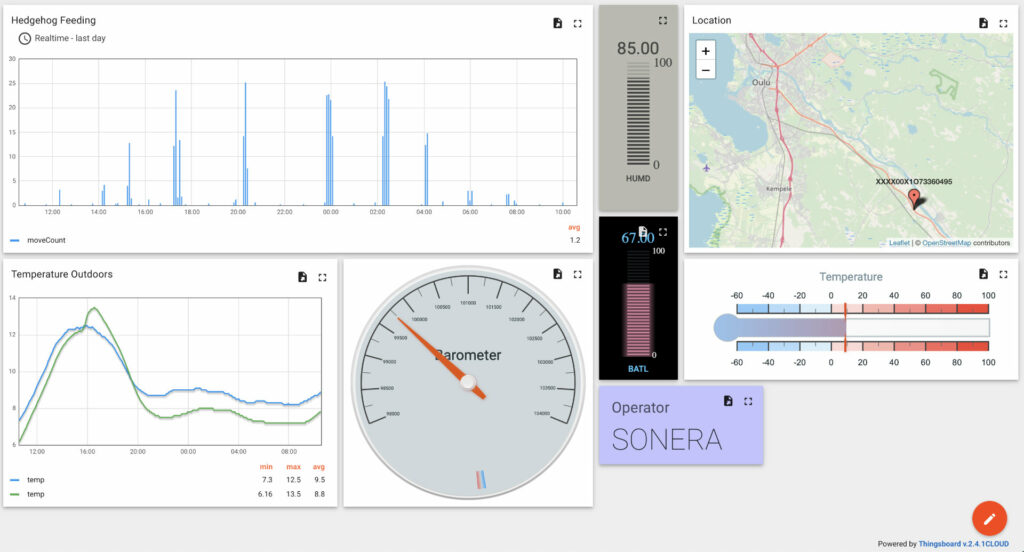This screenshot has width=1024, height=552.
Task: Expand Hedgehog Feeding widget to fullscreen
Action: [x=577, y=24]
